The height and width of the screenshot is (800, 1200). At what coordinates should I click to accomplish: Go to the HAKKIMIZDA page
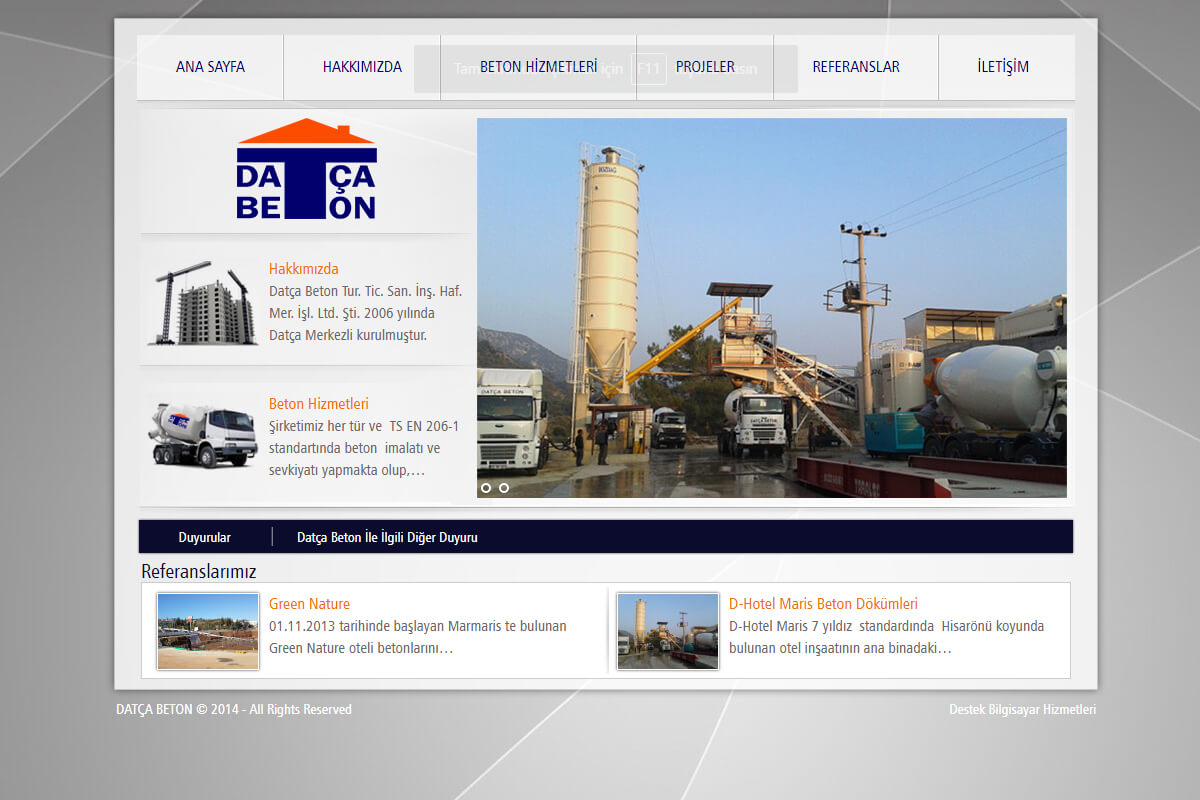click(x=362, y=67)
